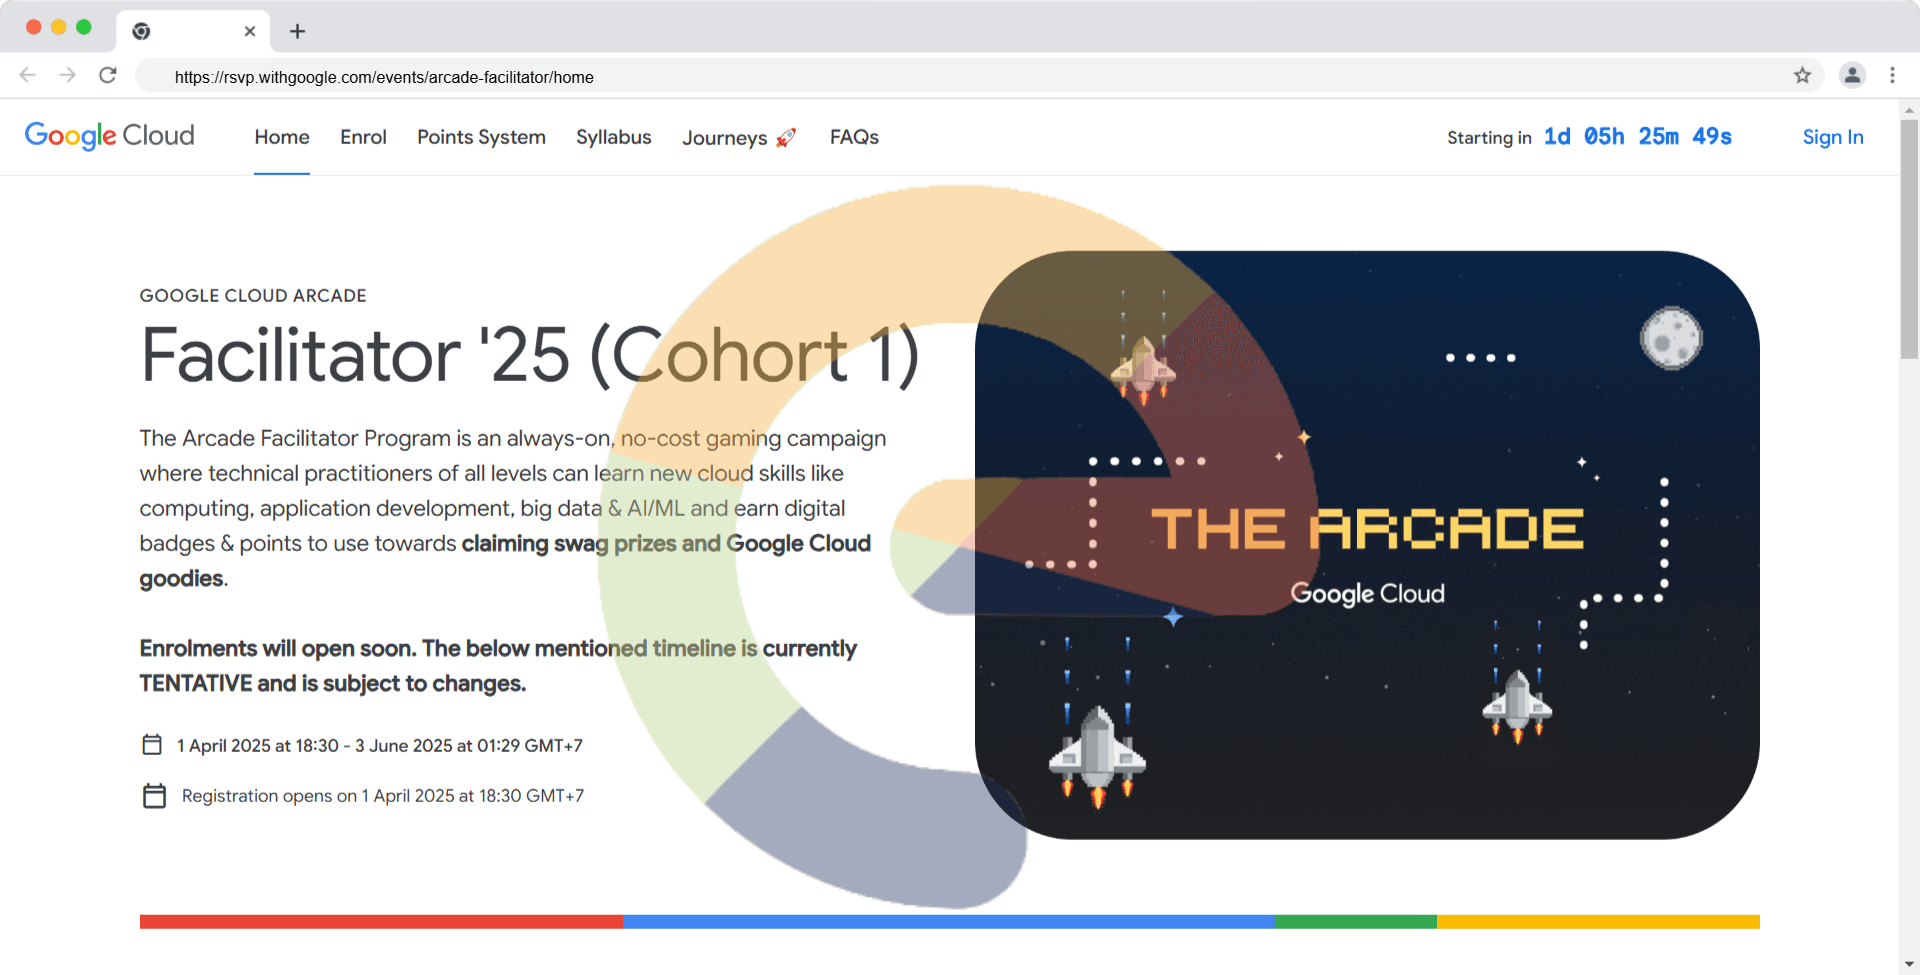Click the scrollbar up arrow
Image resolution: width=1920 pixels, height=975 pixels.
(x=1909, y=109)
